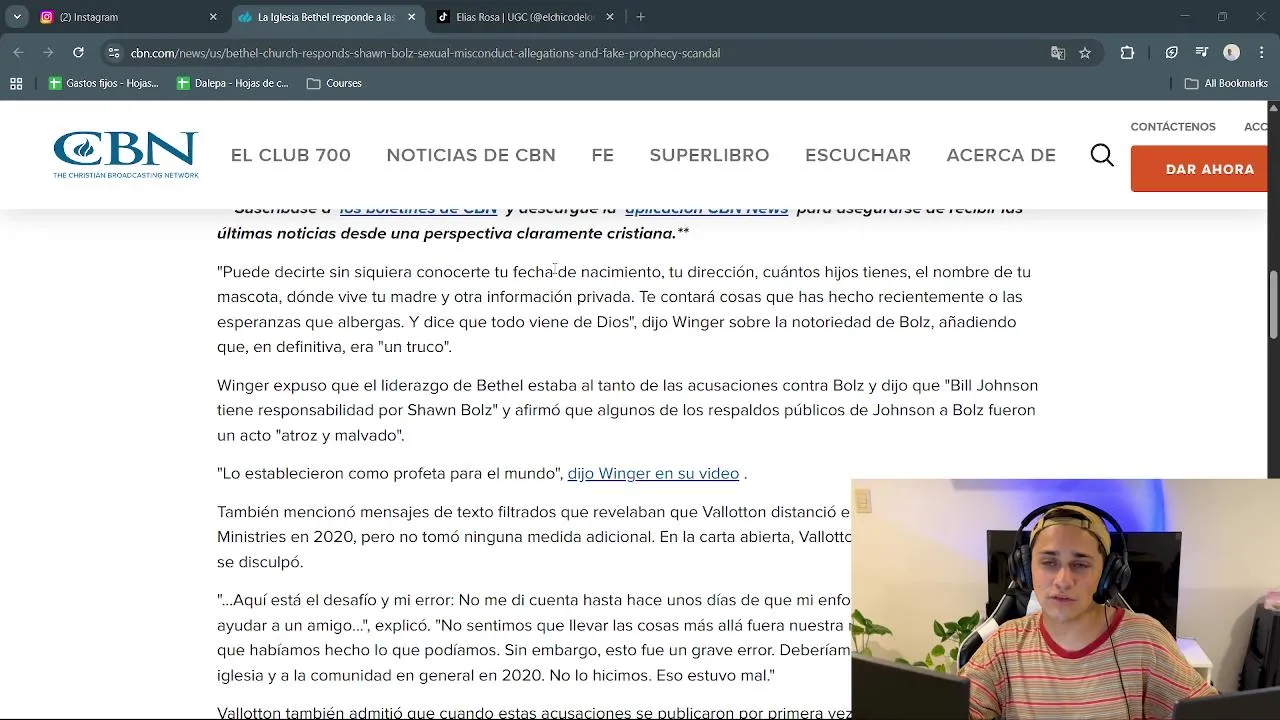Go back to the previous page

click(19, 53)
